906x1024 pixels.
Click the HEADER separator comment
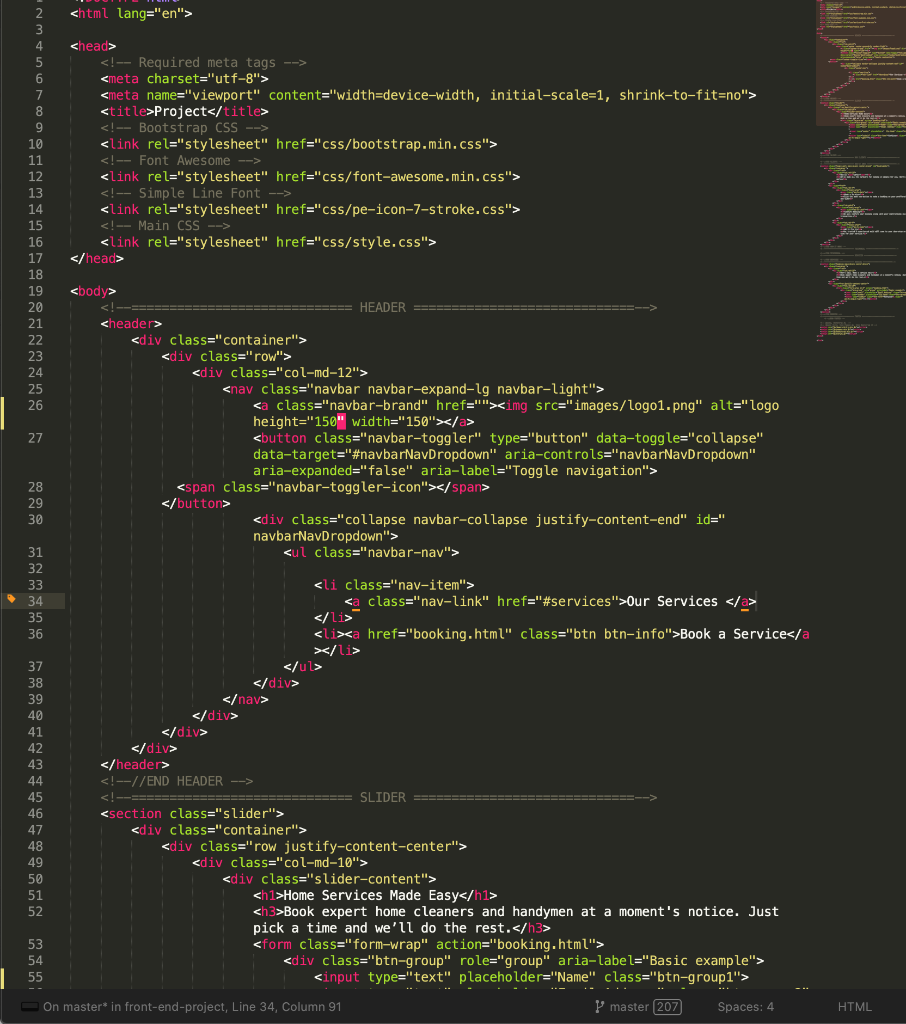379,308
